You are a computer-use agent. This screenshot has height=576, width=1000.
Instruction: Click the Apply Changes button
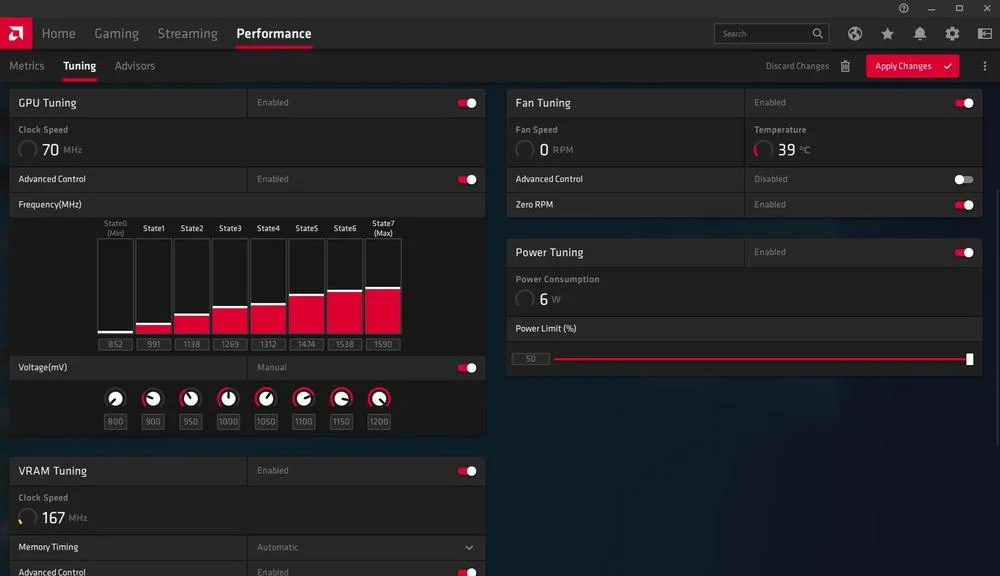[x=912, y=66]
